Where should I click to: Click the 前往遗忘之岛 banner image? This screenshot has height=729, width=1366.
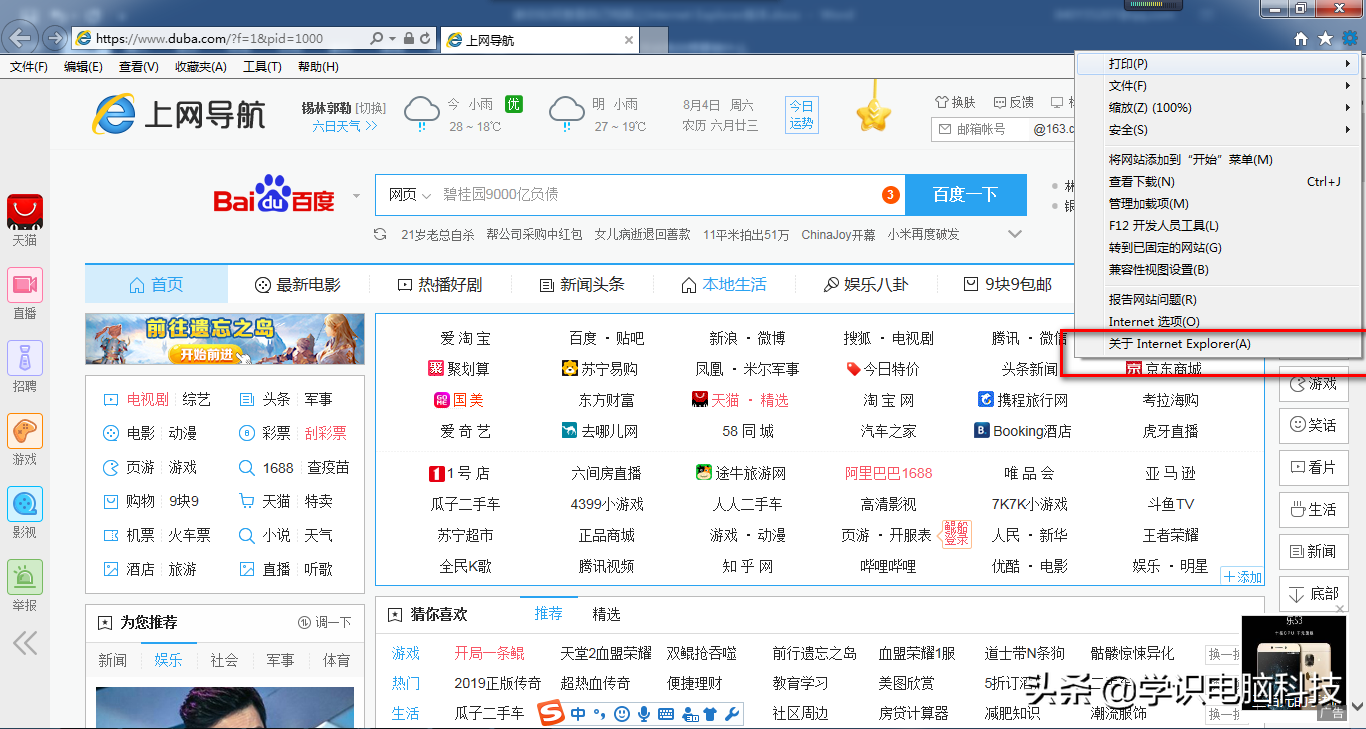tap(225, 339)
